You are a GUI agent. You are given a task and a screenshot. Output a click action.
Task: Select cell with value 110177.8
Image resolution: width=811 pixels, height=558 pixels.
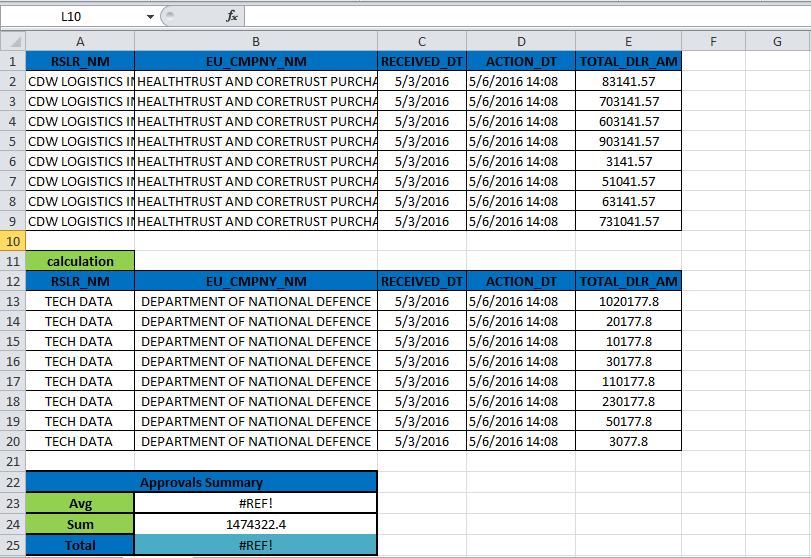pos(628,381)
